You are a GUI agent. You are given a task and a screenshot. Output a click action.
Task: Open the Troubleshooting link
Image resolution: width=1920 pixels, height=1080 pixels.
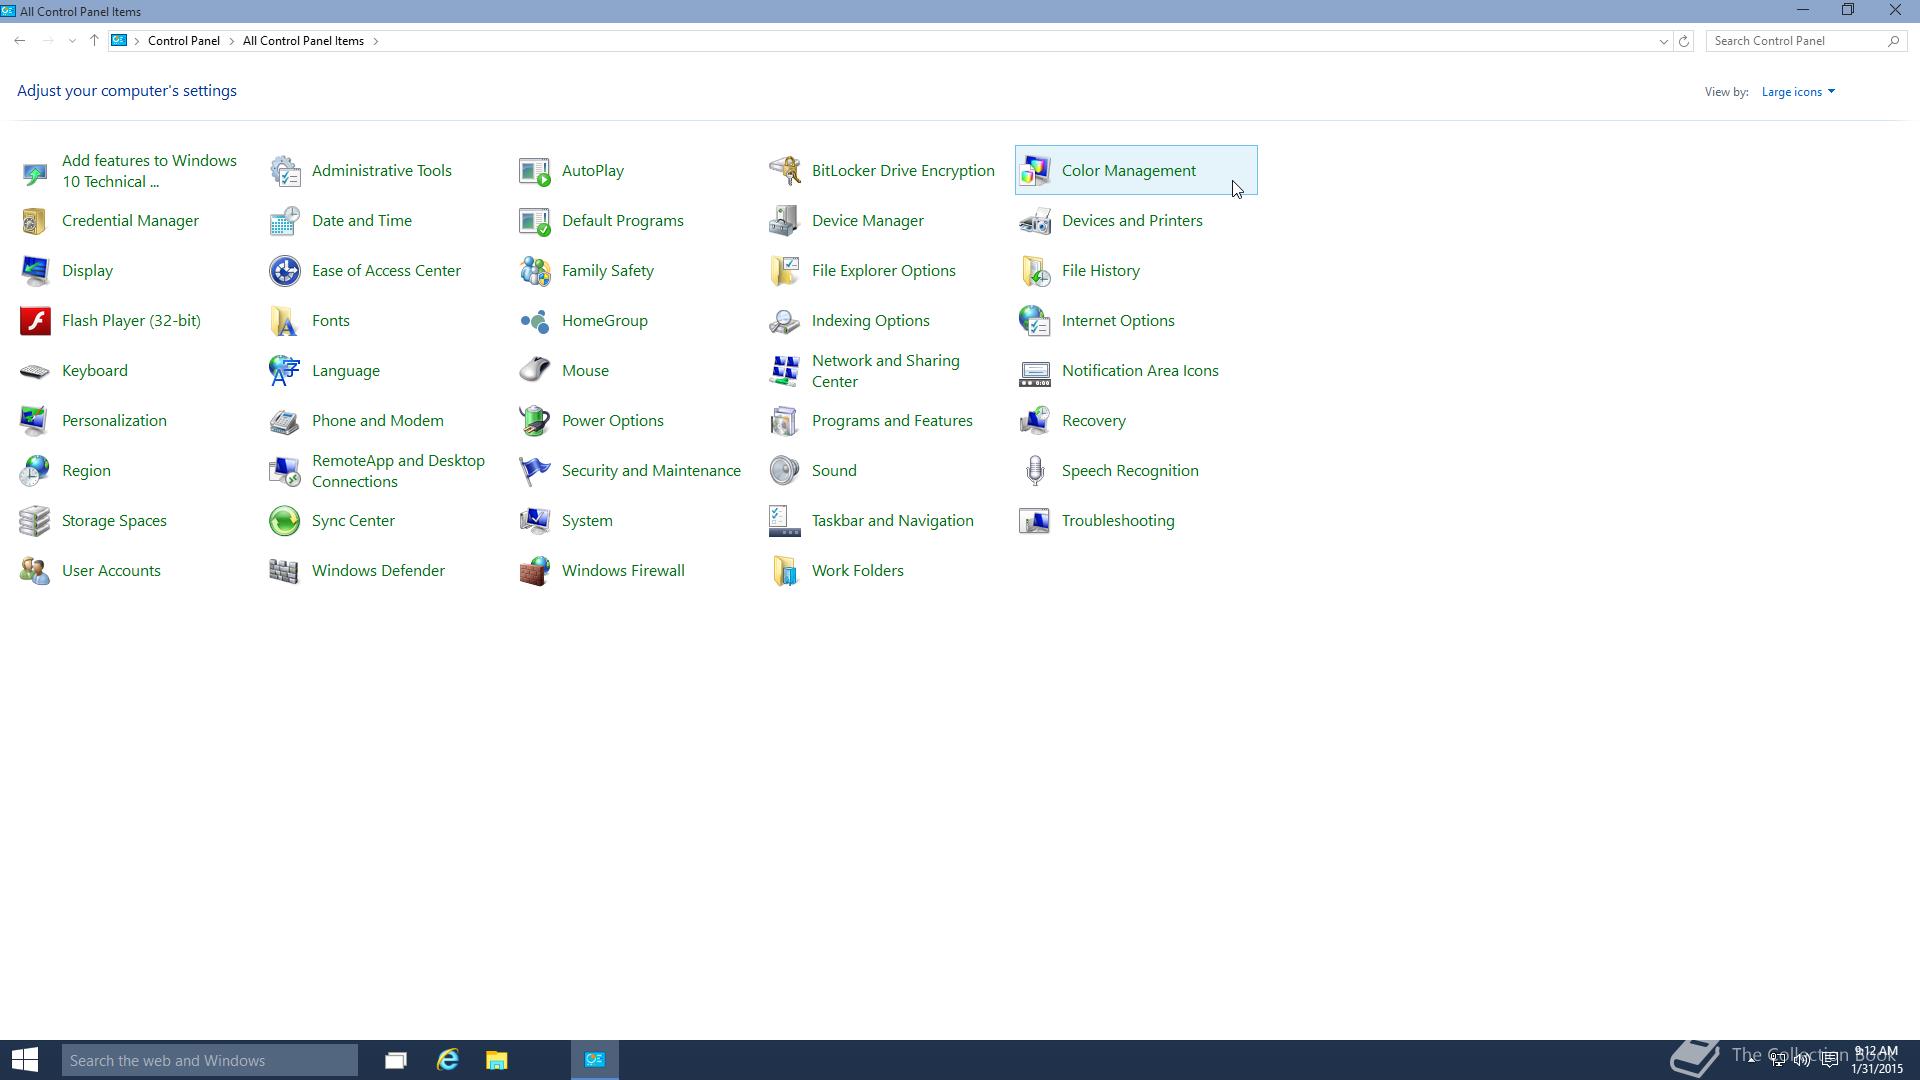coord(1118,521)
